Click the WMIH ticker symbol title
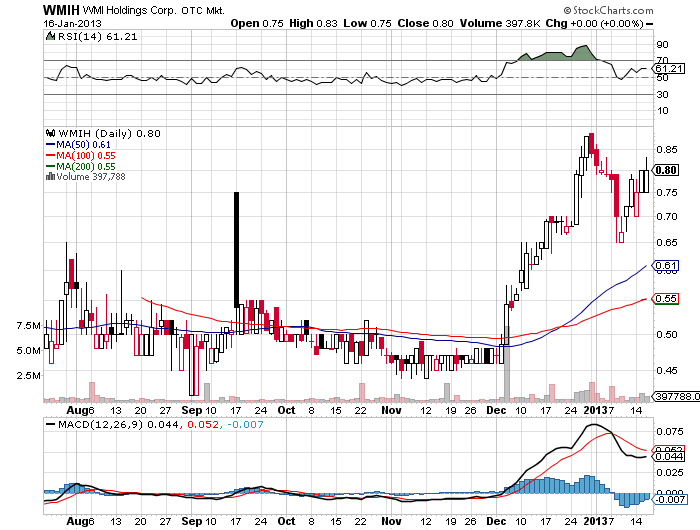This screenshot has height=530, width=700. [x=61, y=10]
